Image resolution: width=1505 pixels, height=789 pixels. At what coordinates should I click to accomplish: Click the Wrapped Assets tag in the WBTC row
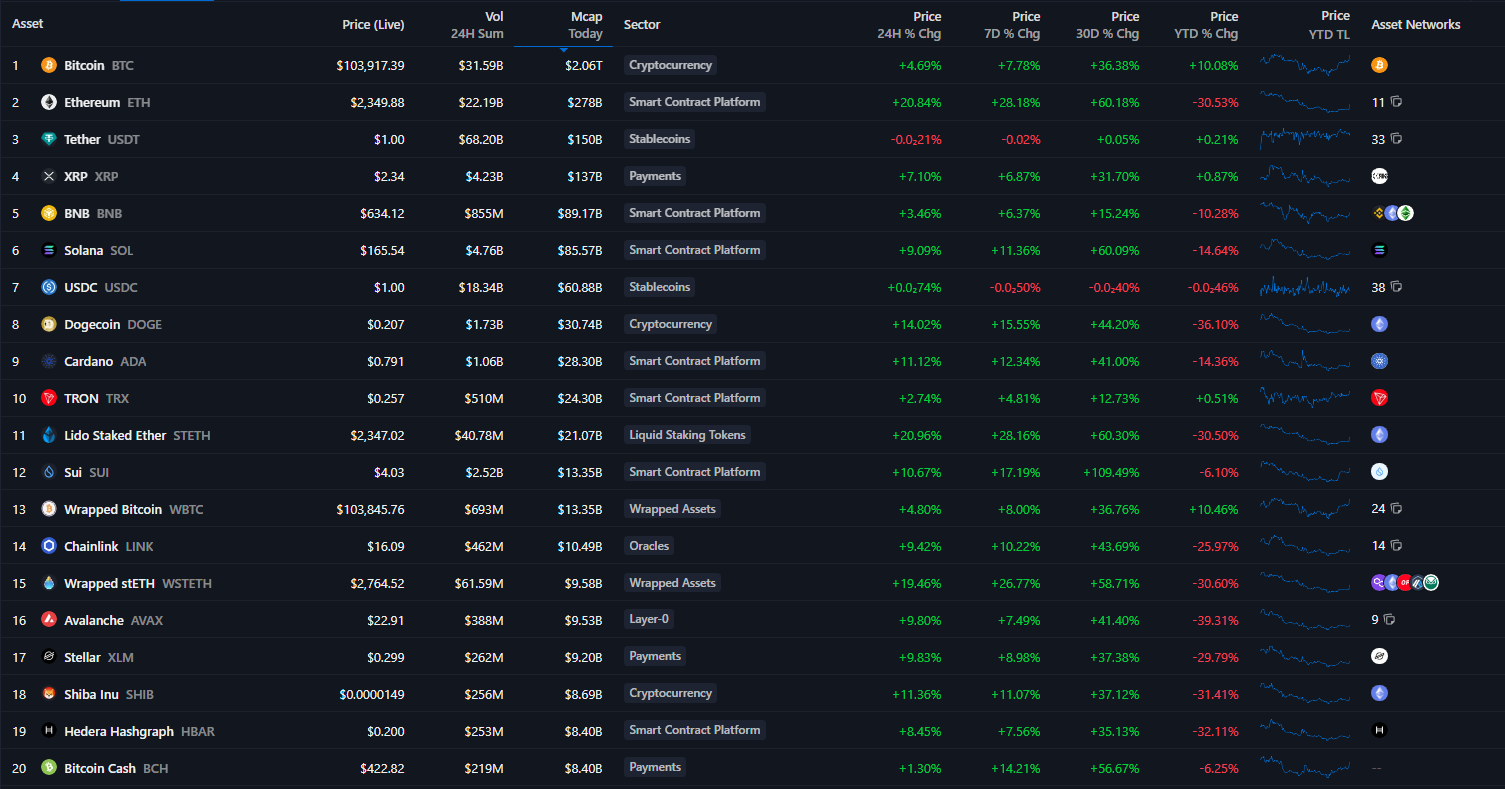pos(673,509)
